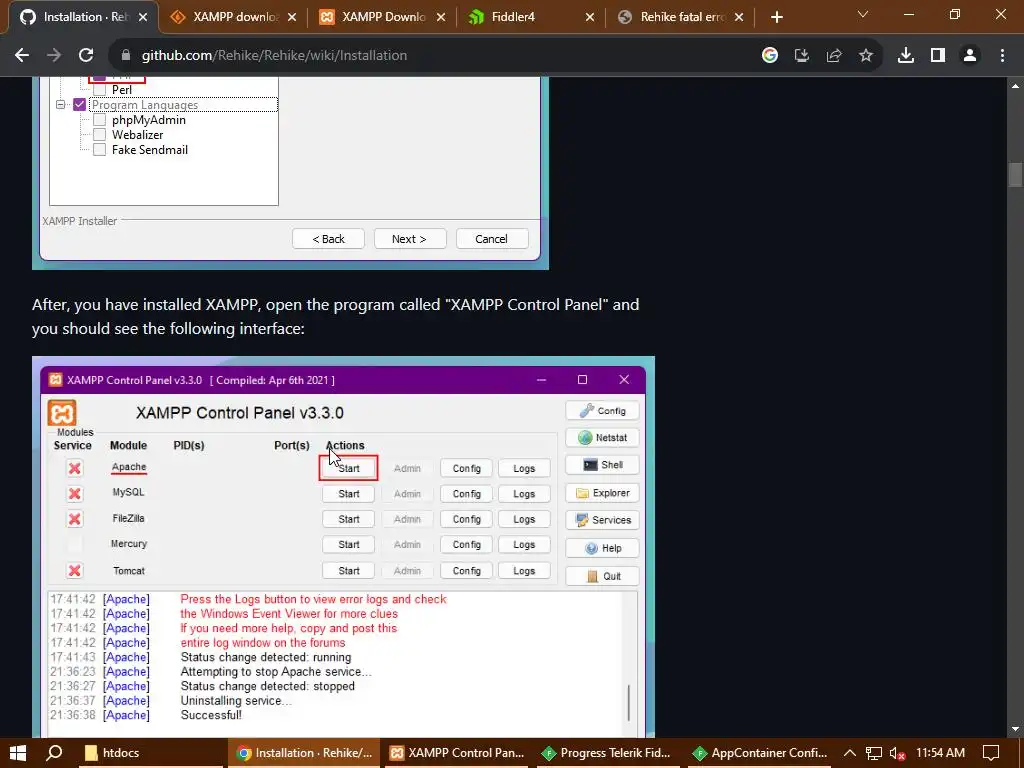Open Config for FileZilla

tap(466, 519)
